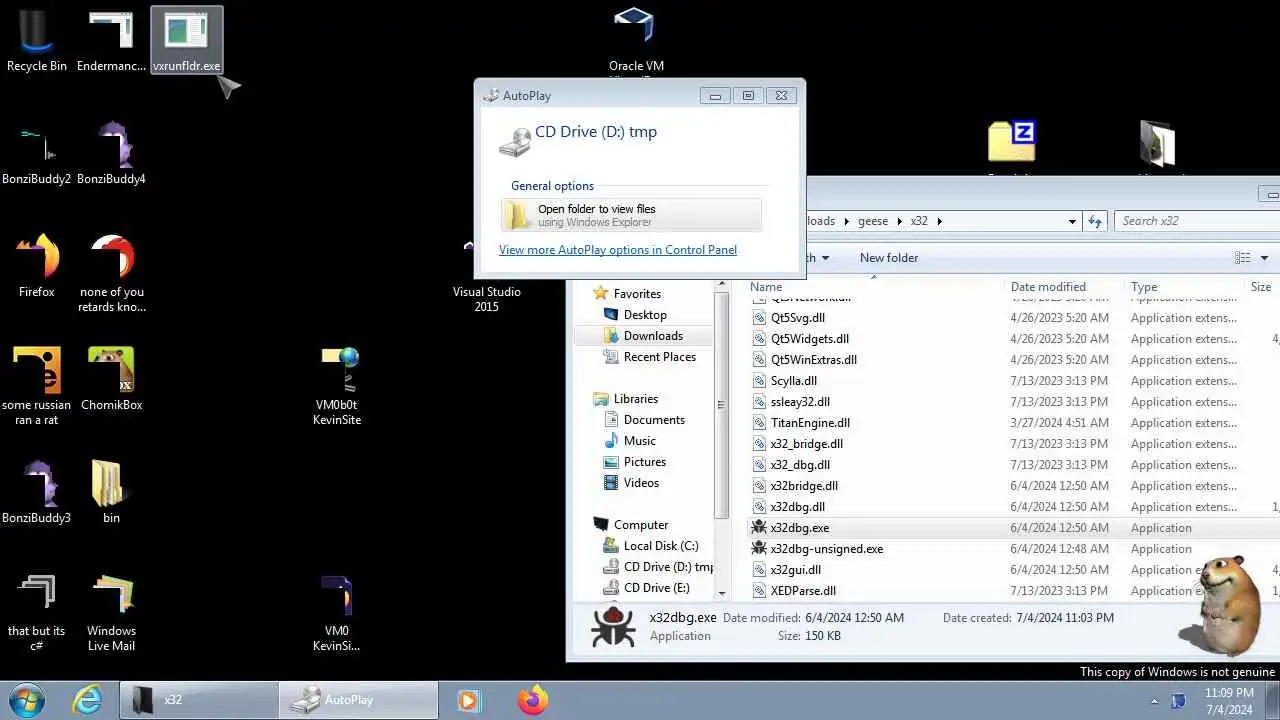Select the x32dbg.exe file
1280x720 pixels.
(800, 528)
